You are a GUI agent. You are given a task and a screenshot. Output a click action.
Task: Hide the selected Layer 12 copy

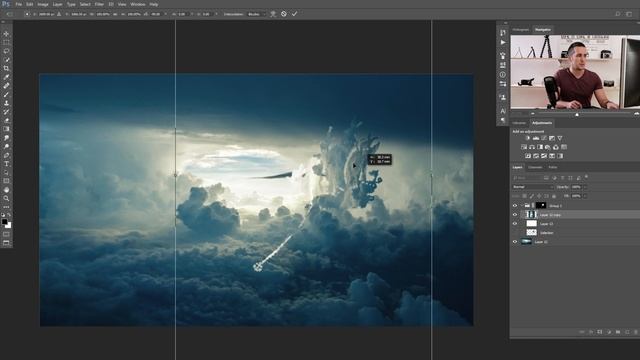coord(515,215)
